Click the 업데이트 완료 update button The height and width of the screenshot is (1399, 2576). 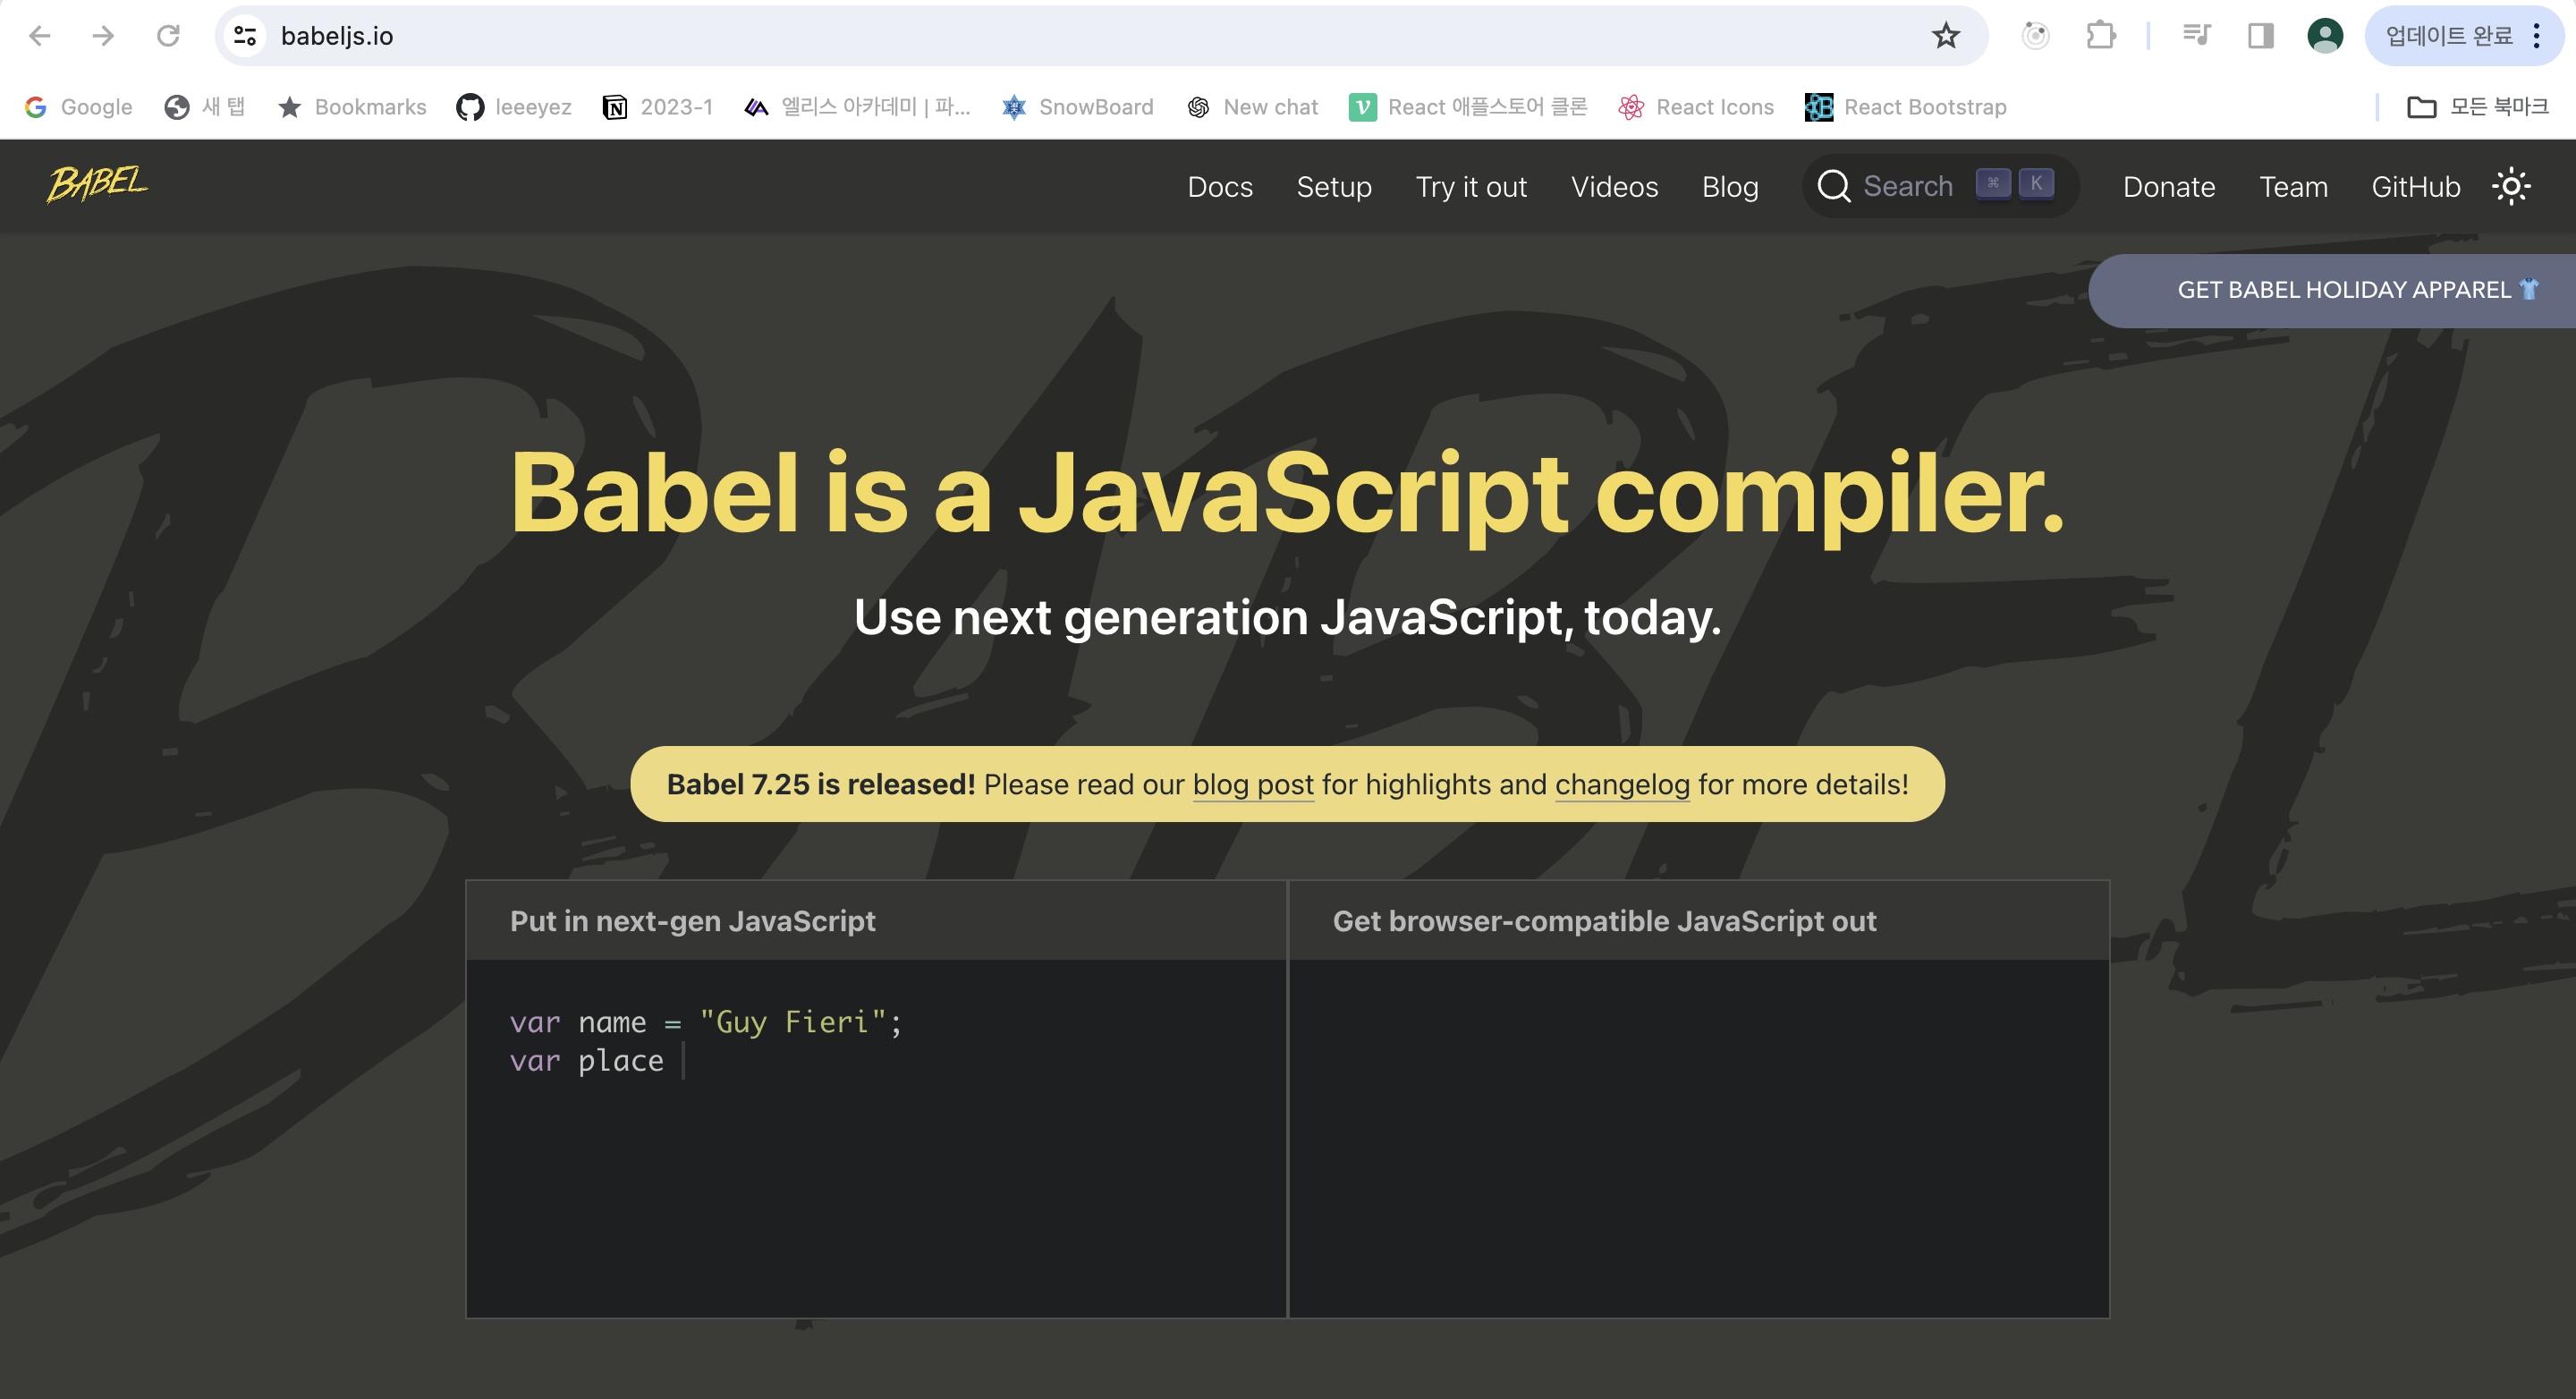2448,36
